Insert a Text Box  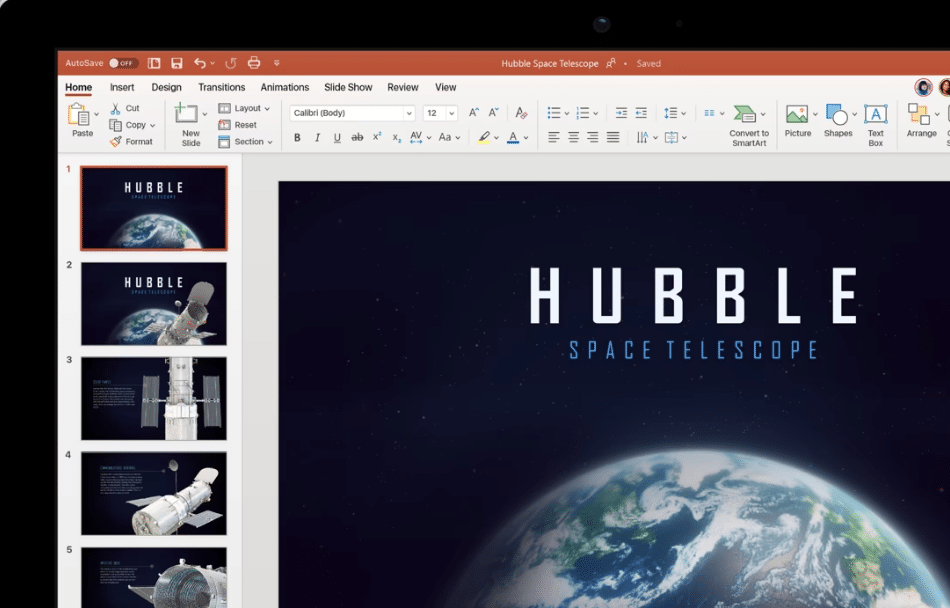(875, 120)
